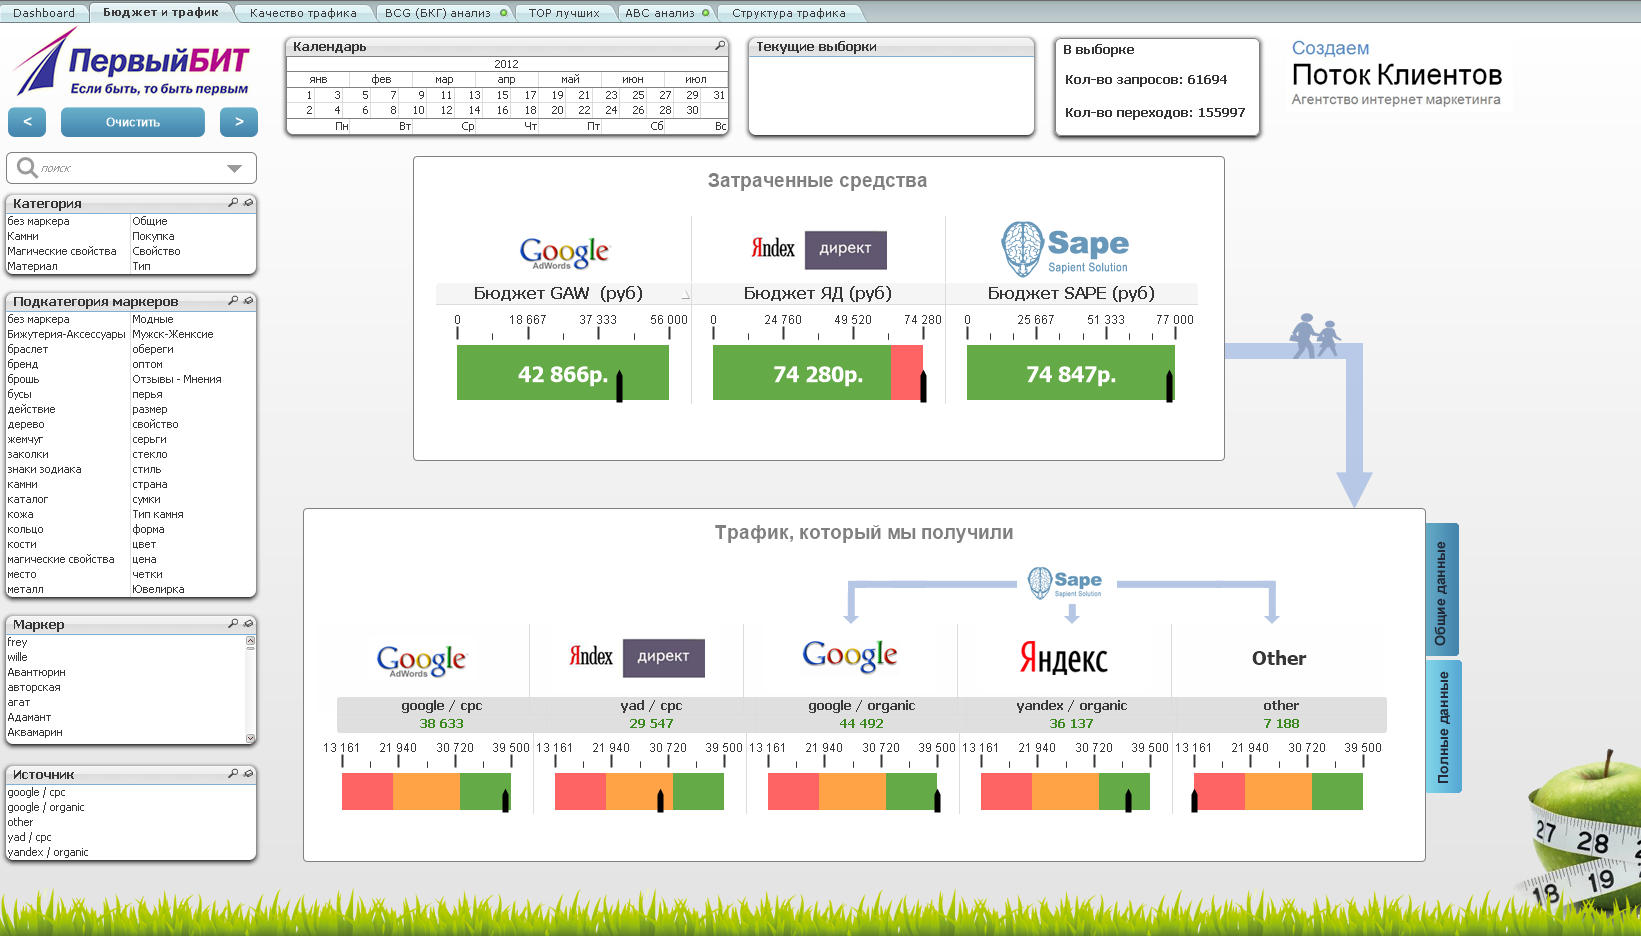This screenshot has width=1641, height=936.
Task: Clear Маркер selections with eraser icon
Action: tap(248, 624)
